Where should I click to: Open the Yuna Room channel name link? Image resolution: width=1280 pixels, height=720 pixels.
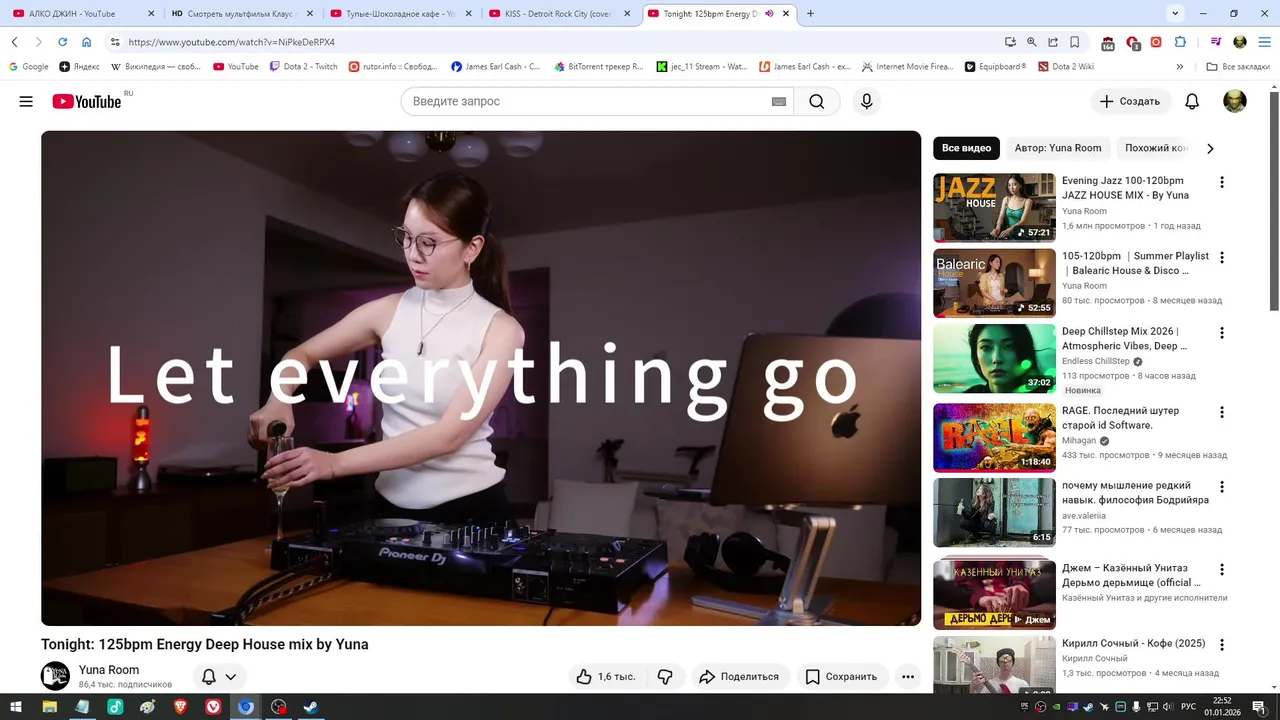coord(109,670)
